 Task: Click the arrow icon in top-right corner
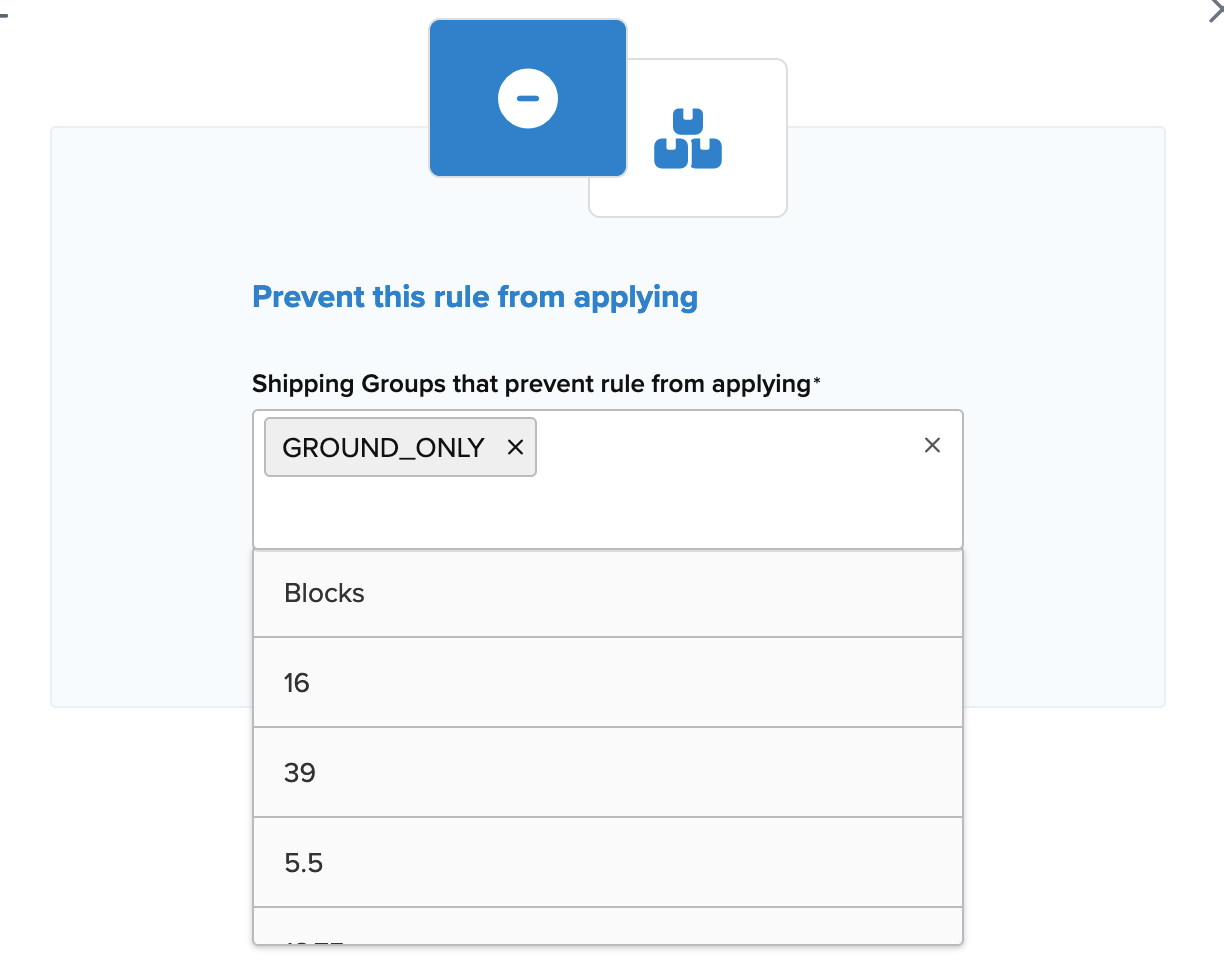coord(1216,12)
